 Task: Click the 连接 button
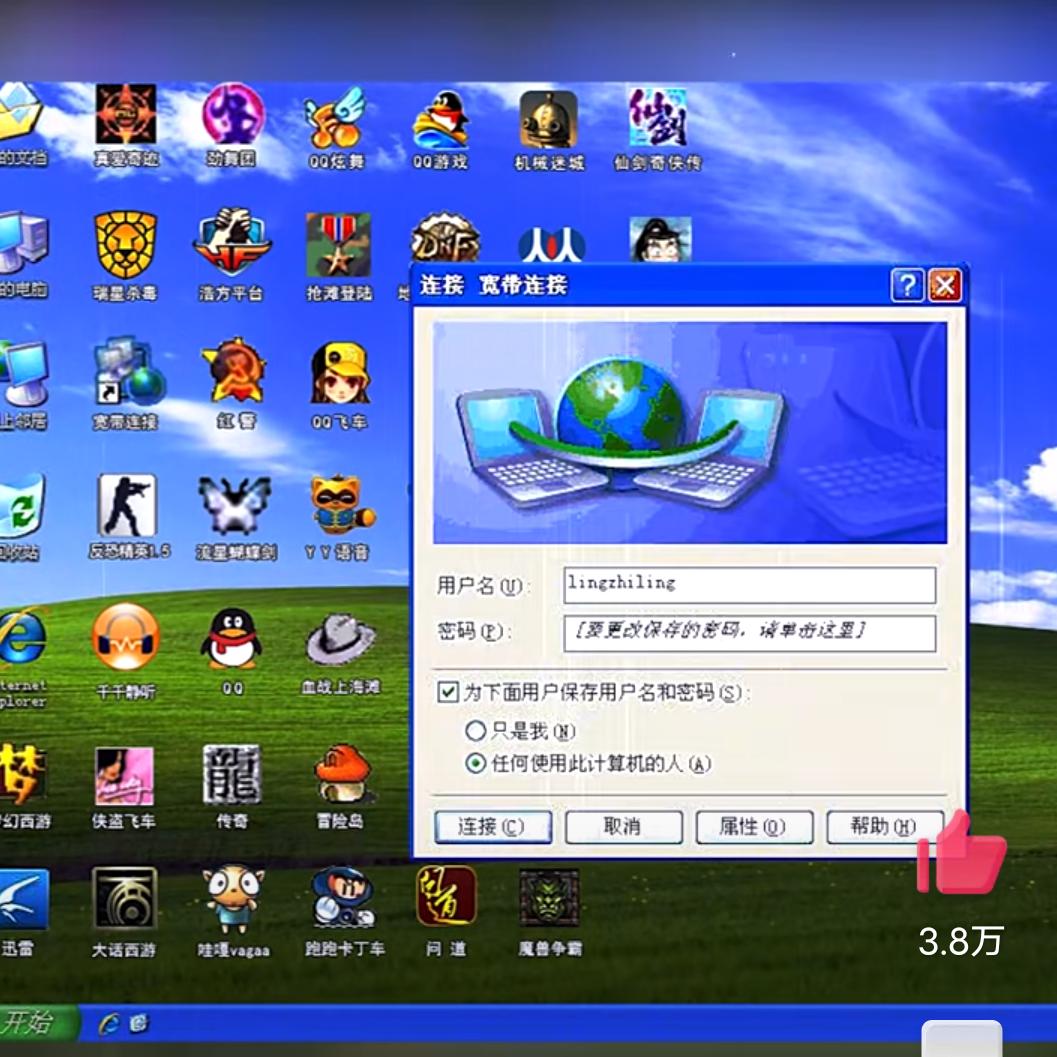(492, 827)
